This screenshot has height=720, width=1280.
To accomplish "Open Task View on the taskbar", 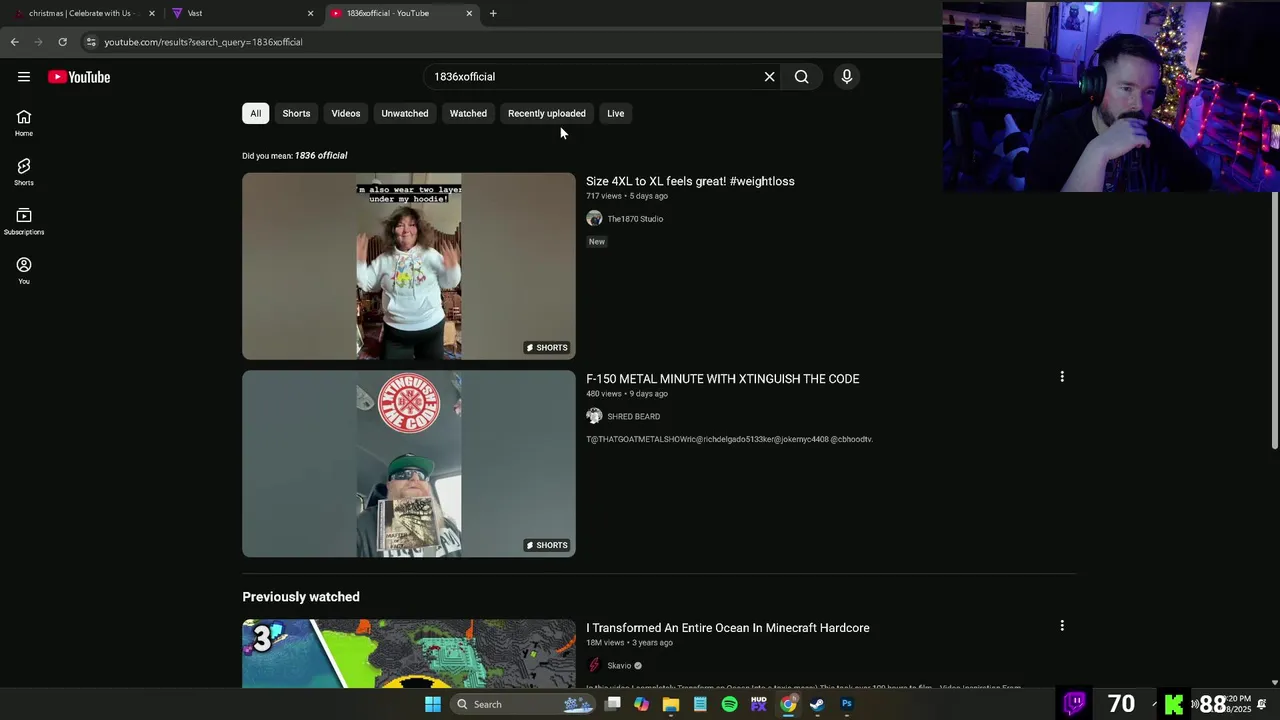I will coord(613,704).
